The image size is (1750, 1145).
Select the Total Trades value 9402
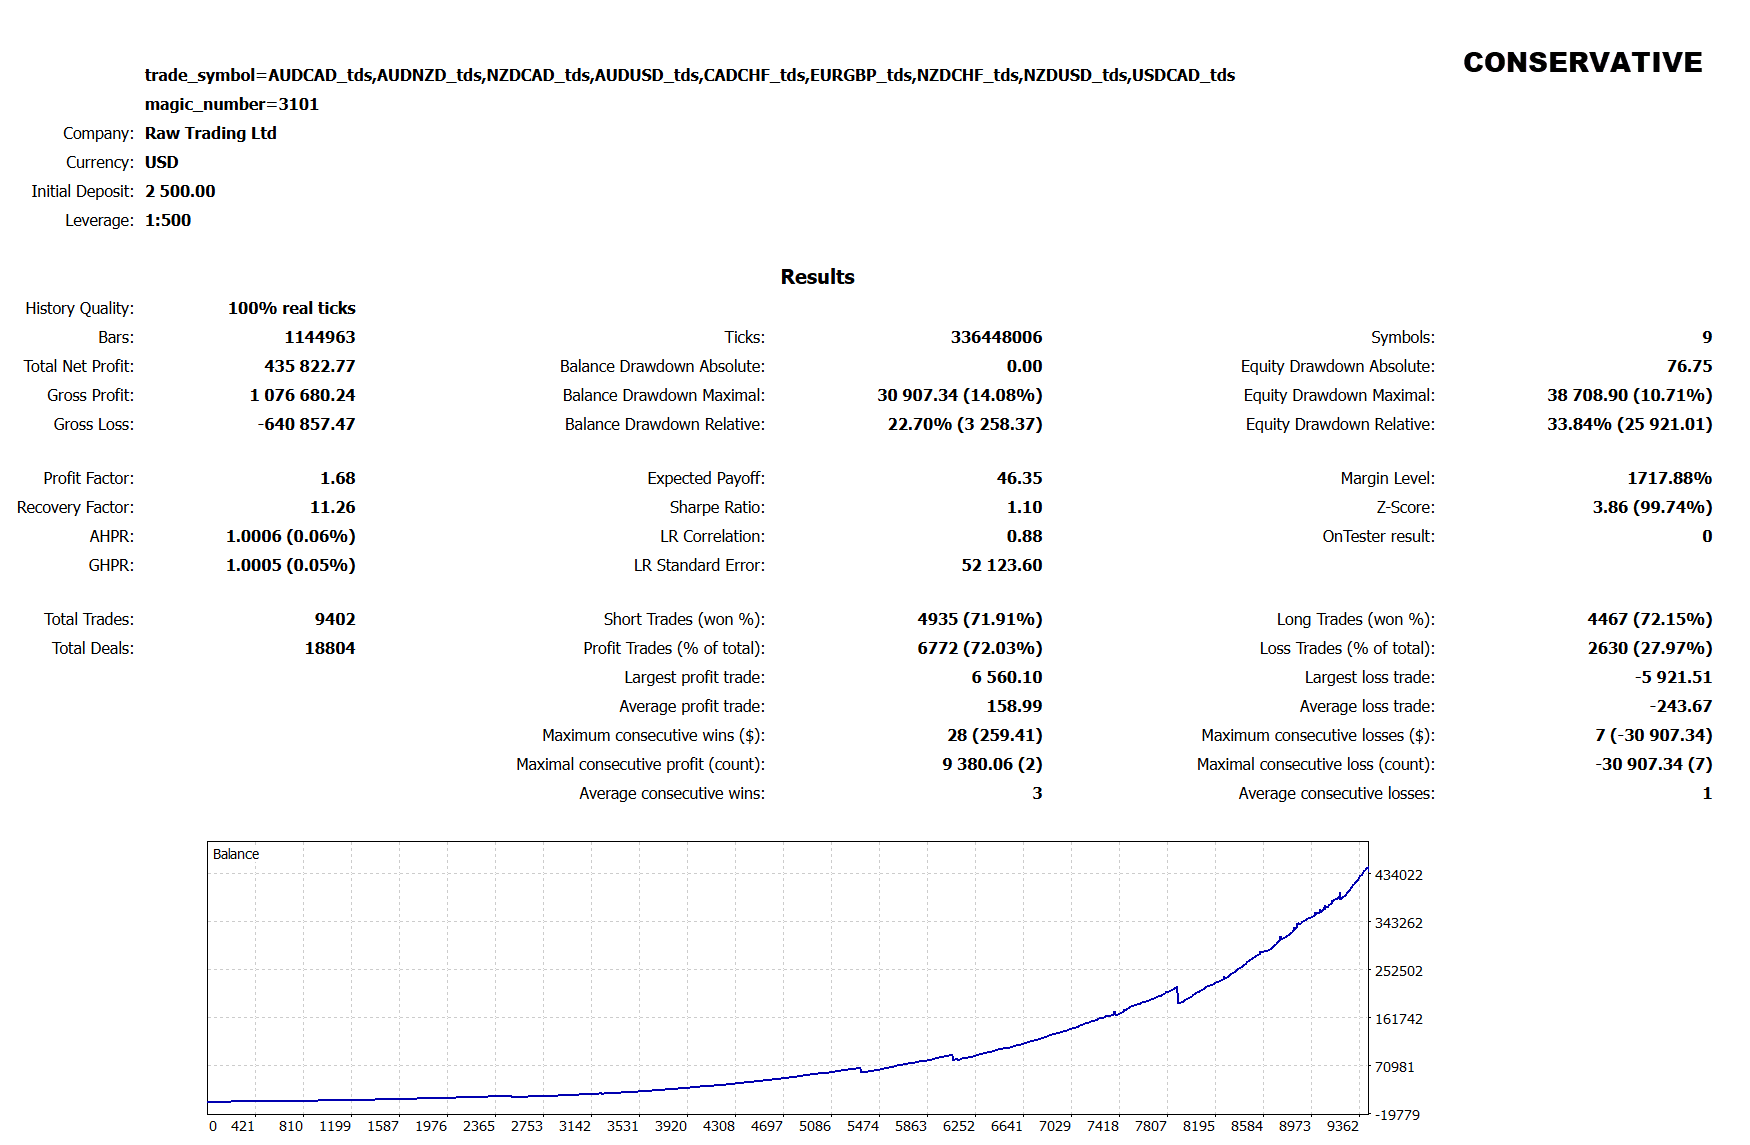pos(334,619)
